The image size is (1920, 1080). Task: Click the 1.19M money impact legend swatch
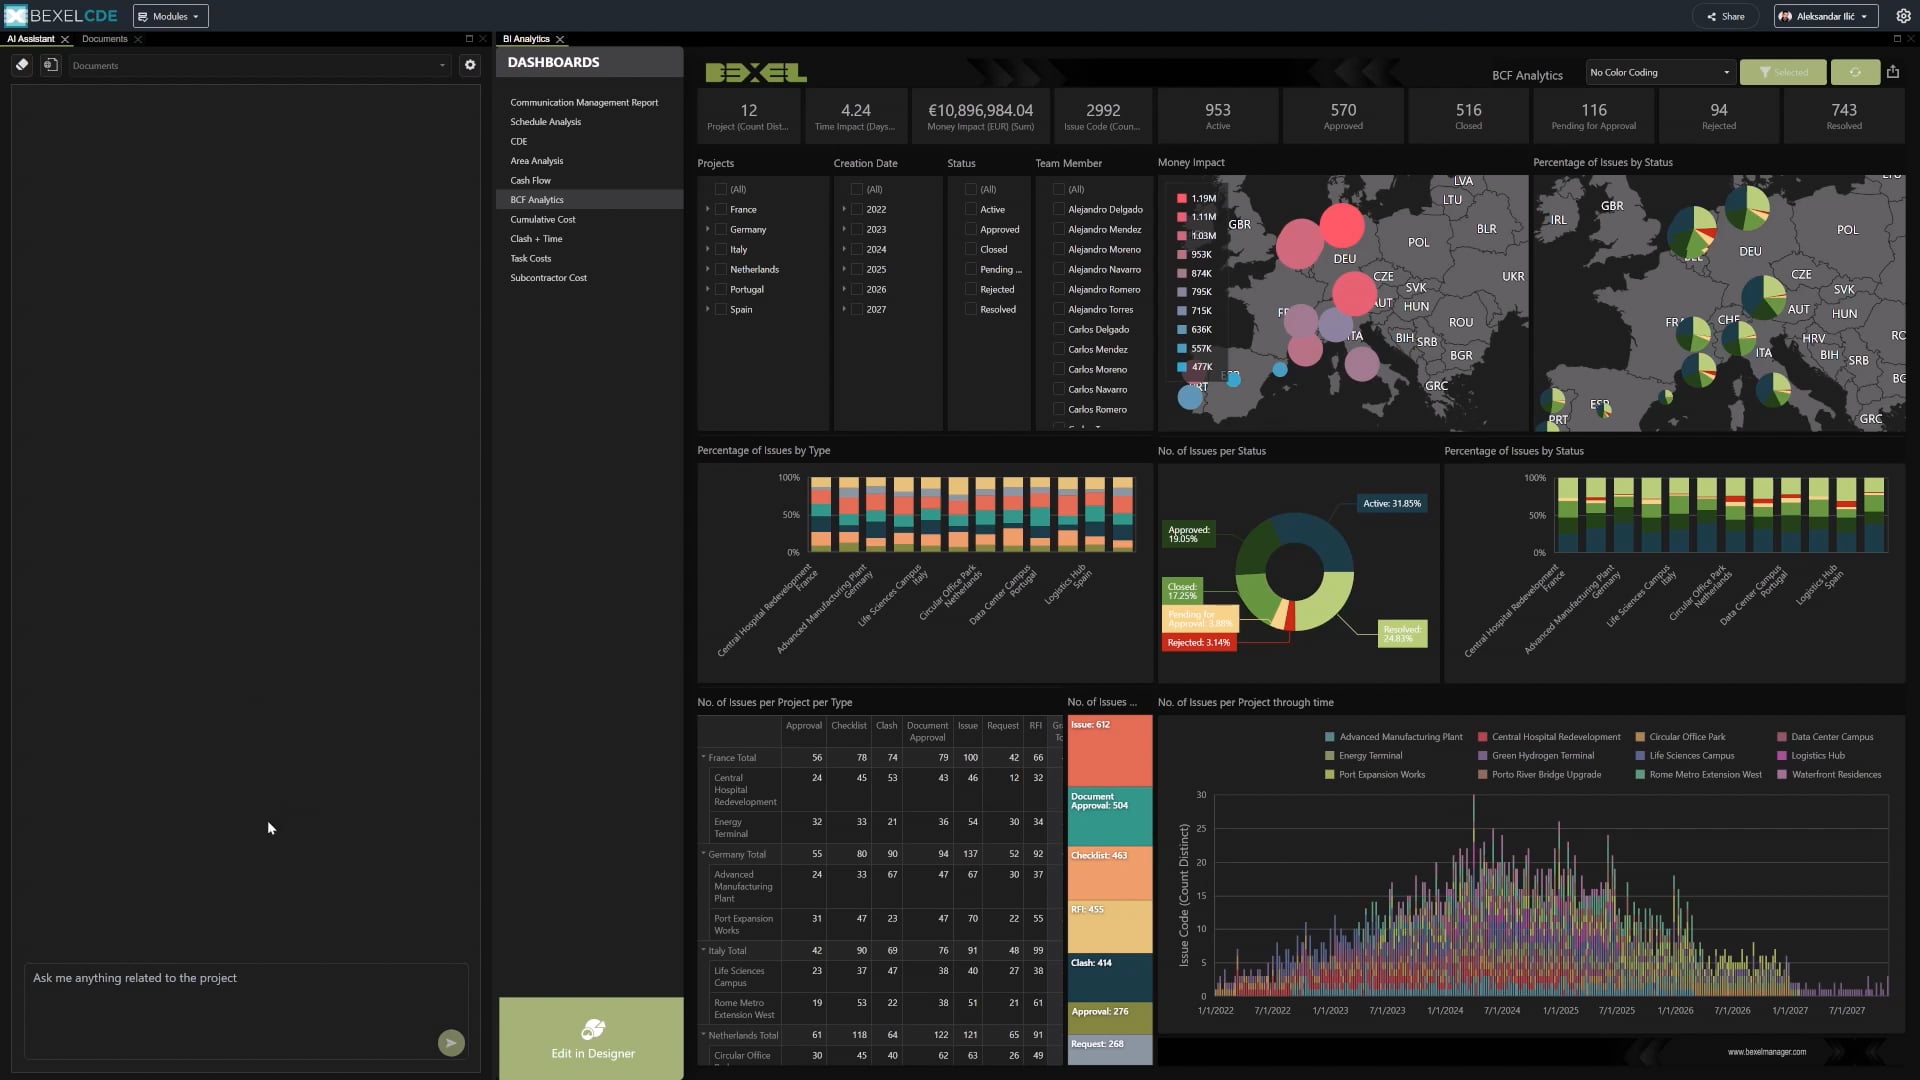click(x=1182, y=198)
